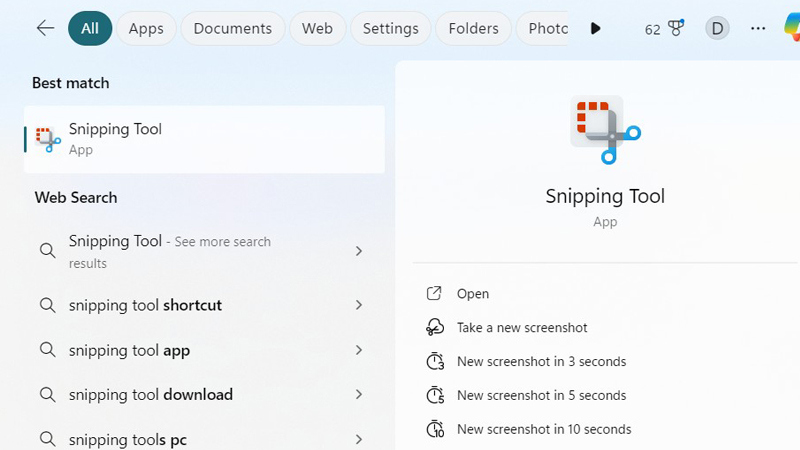Click magnifier beside snipping tool app
Screen dimensions: 800x450
click(47, 349)
